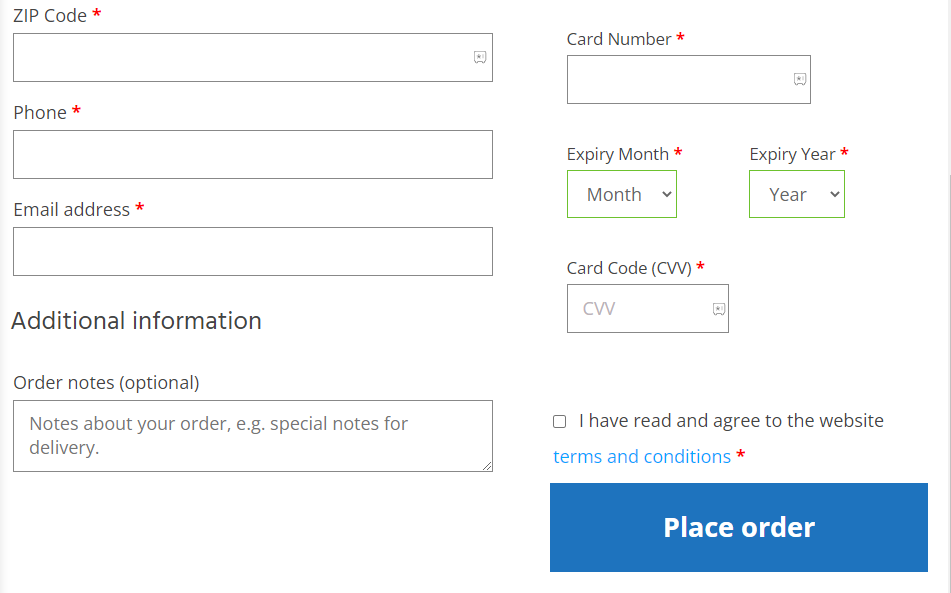Viewport: 951px width, 593px height.
Task: Click into the Phone input field
Action: (252, 154)
